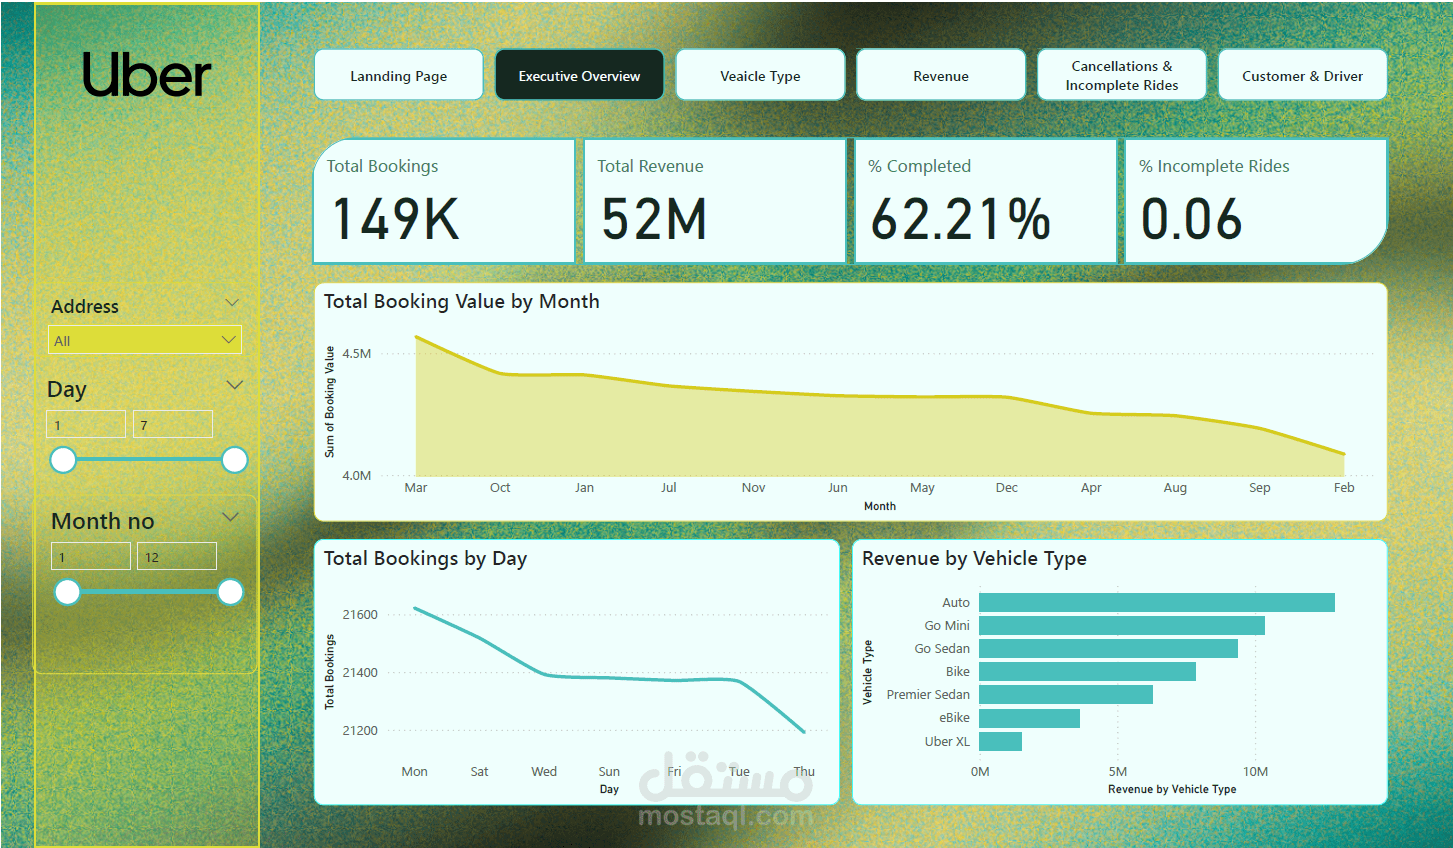Image resolution: width=1453 pixels, height=848 pixels.
Task: Click the 21600 bookings axis label
Action: pos(360,615)
